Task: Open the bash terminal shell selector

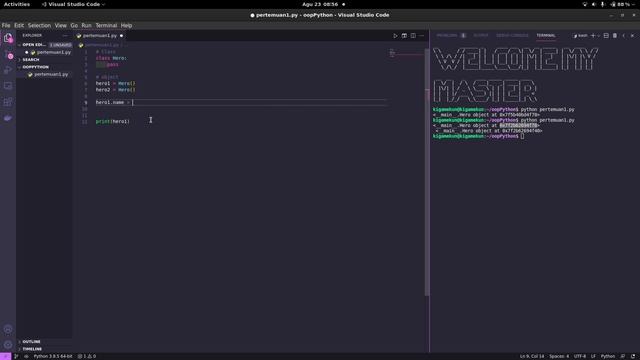Action: tap(580, 36)
